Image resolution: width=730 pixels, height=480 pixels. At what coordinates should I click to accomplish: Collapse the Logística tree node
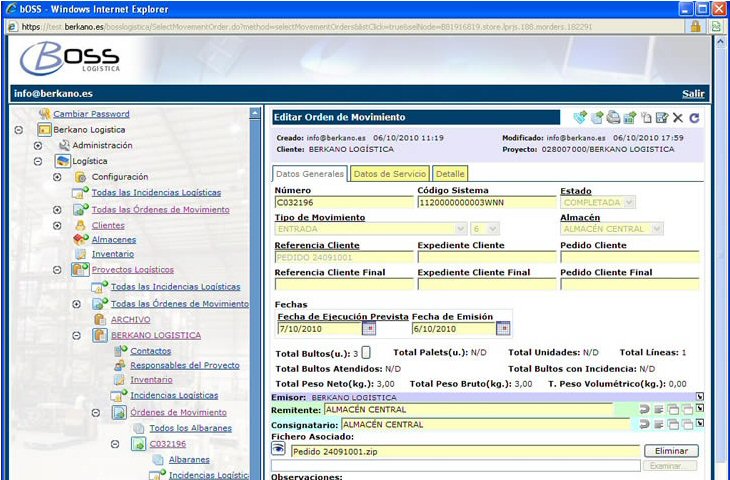tap(39, 161)
